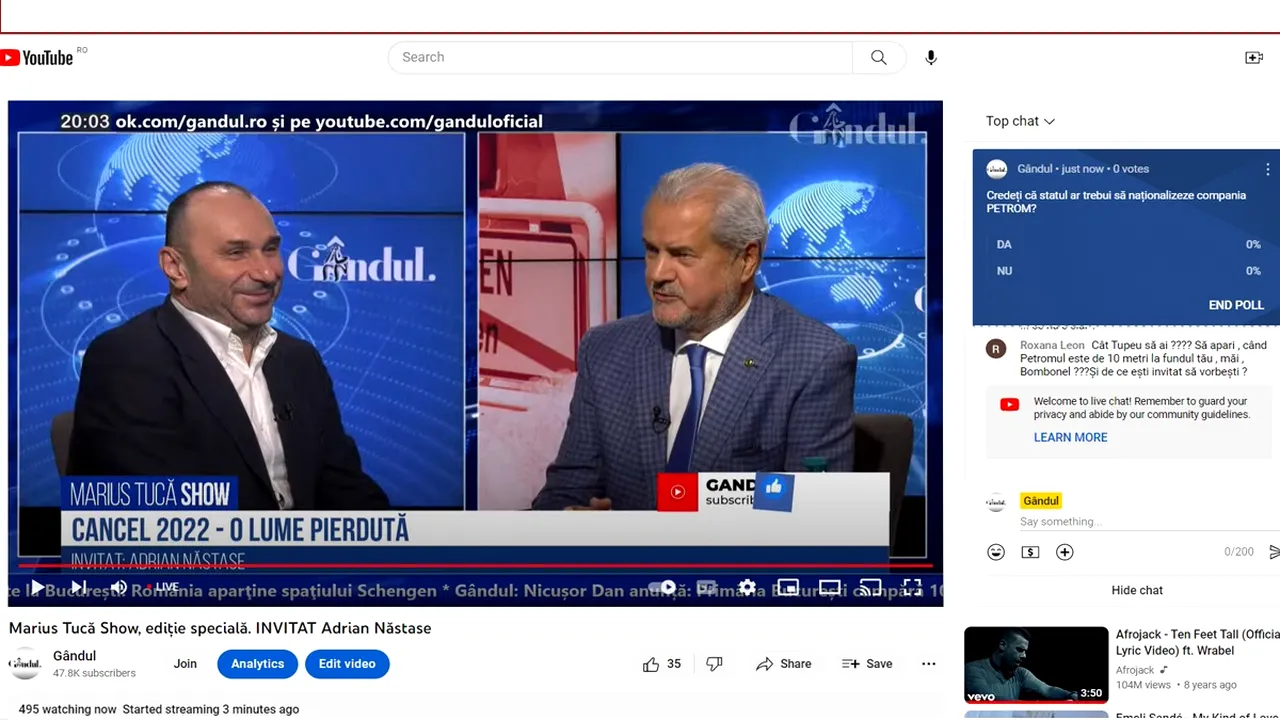Open the video's more actions ellipsis menu

(928, 663)
